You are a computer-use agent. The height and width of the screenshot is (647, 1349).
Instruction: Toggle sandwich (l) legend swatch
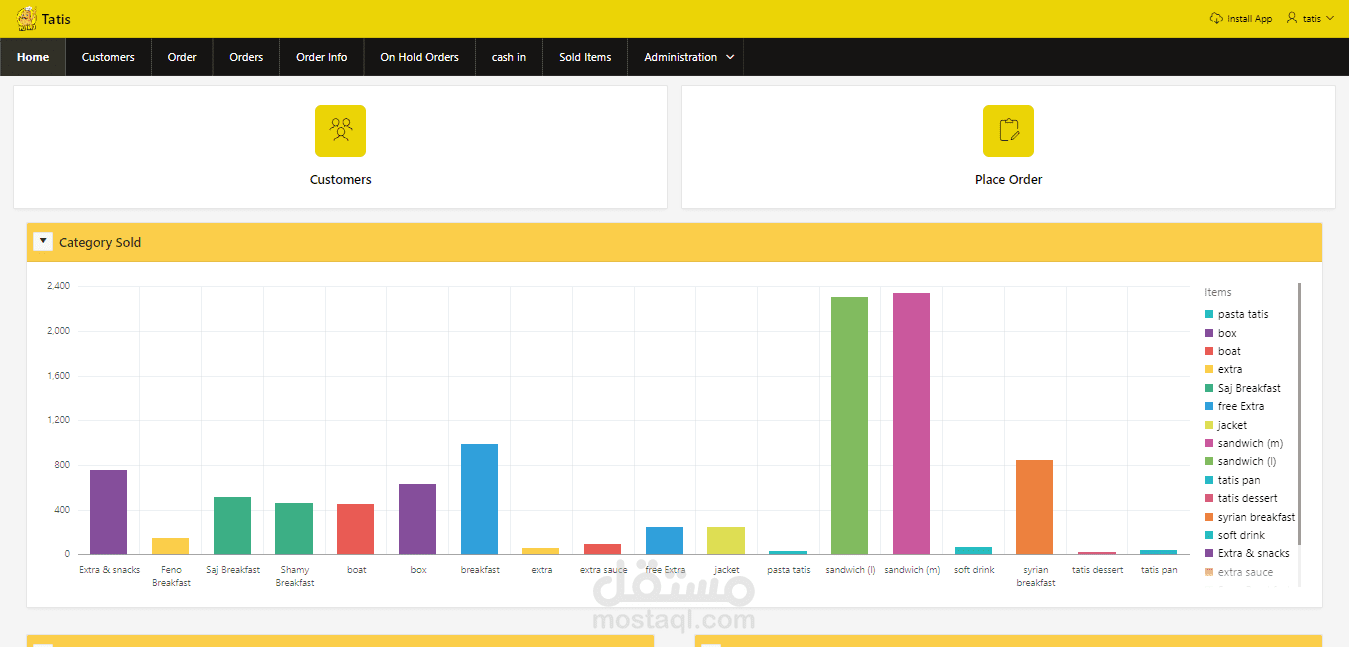(x=1209, y=461)
